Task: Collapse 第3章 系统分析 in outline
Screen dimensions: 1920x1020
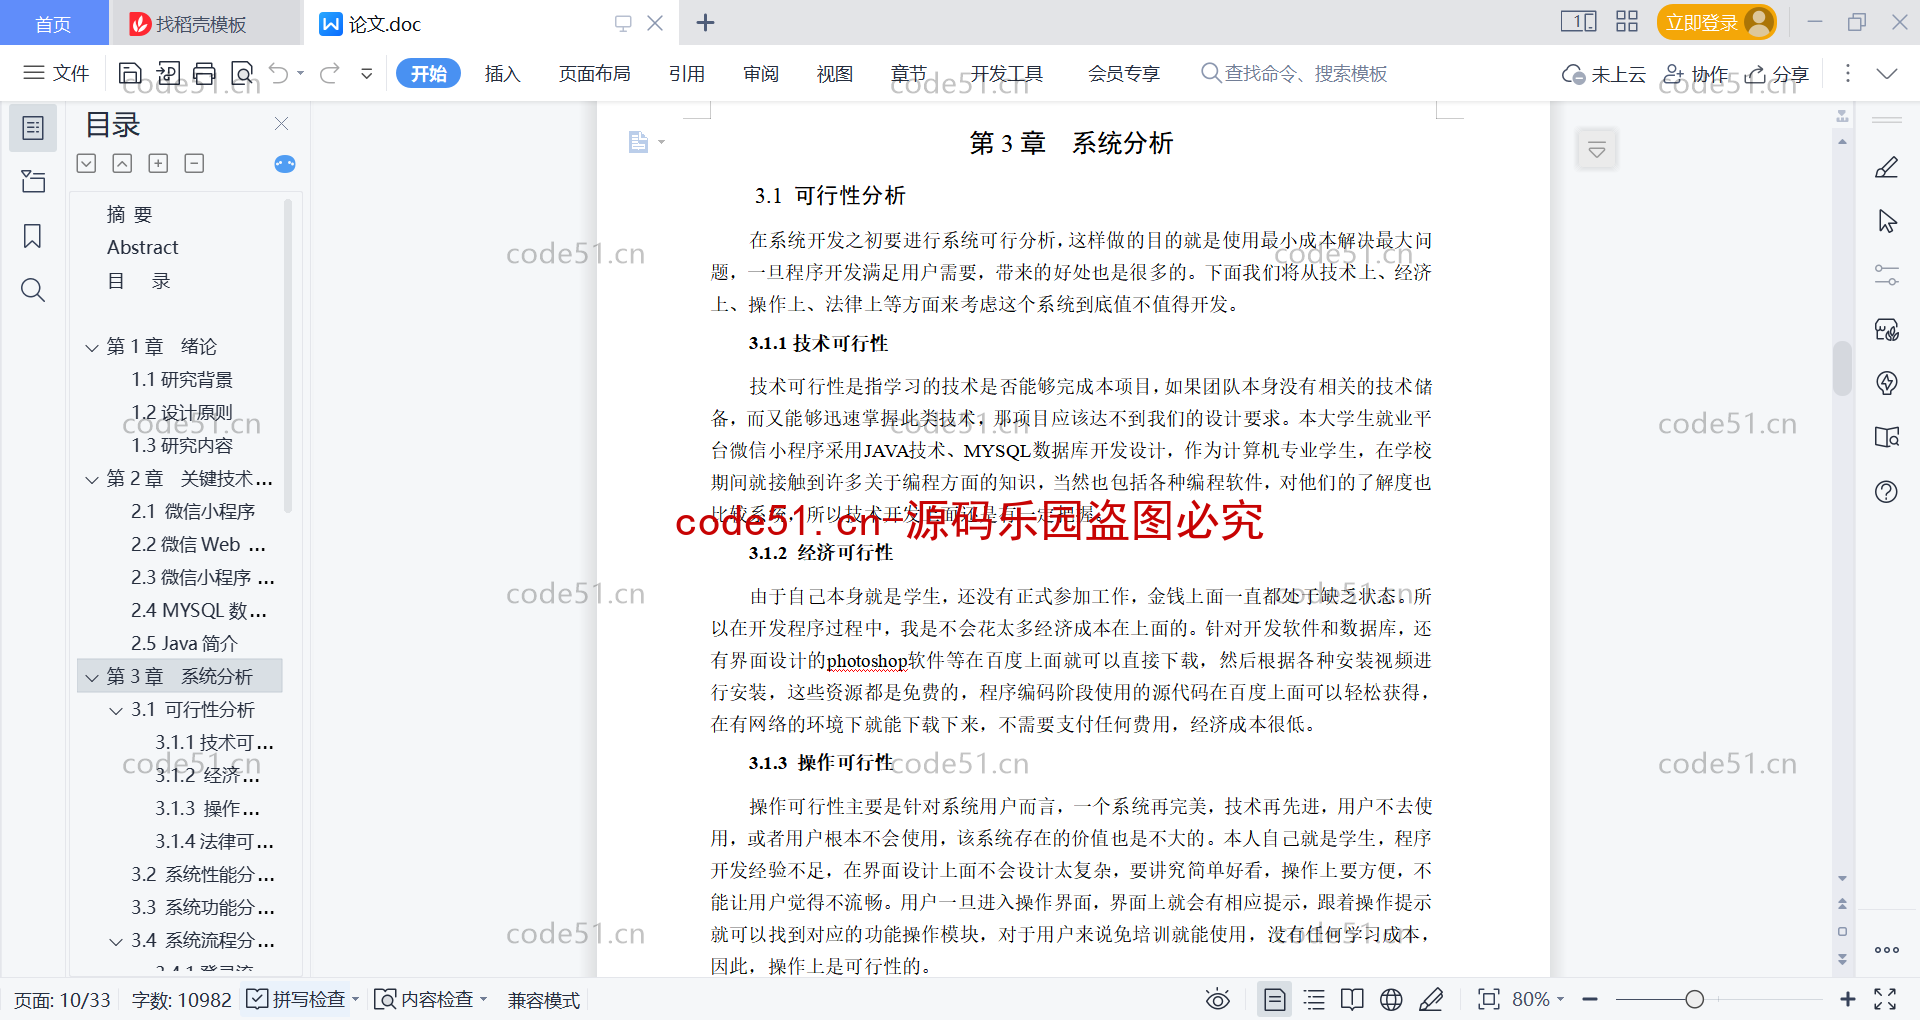Action: pyautogui.click(x=92, y=678)
